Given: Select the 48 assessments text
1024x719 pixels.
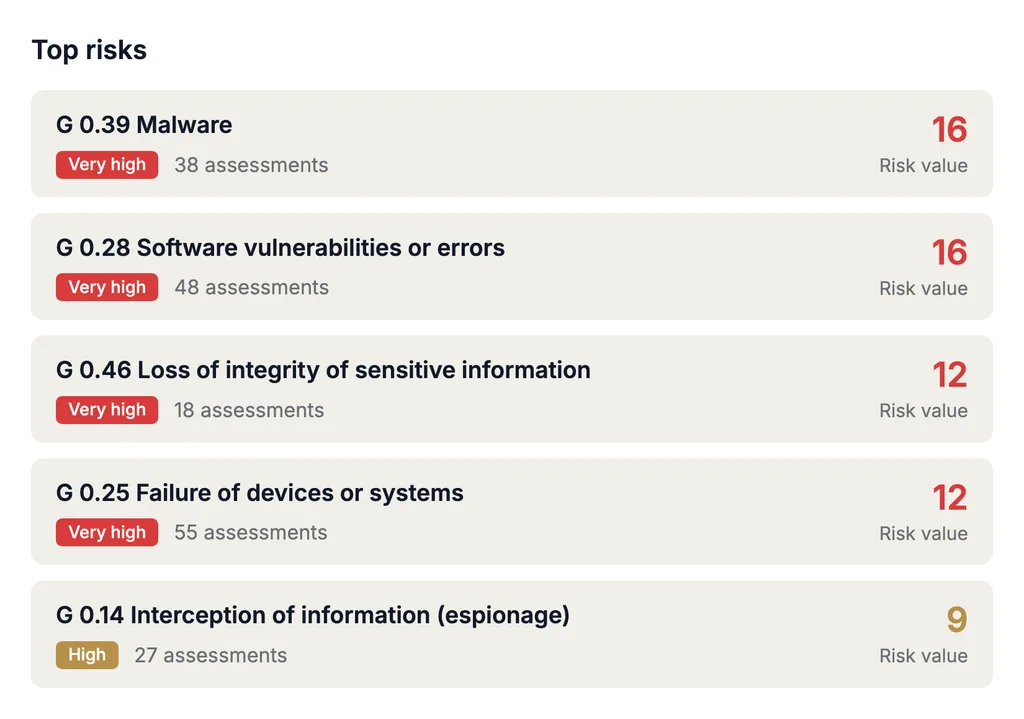Looking at the screenshot, I should (x=251, y=287).
